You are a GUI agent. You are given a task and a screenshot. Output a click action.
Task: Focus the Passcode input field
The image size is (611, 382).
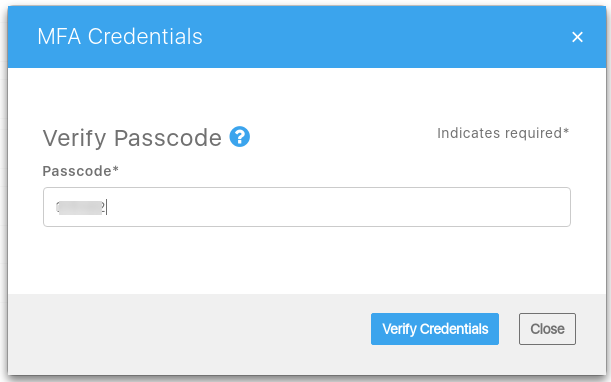(307, 207)
